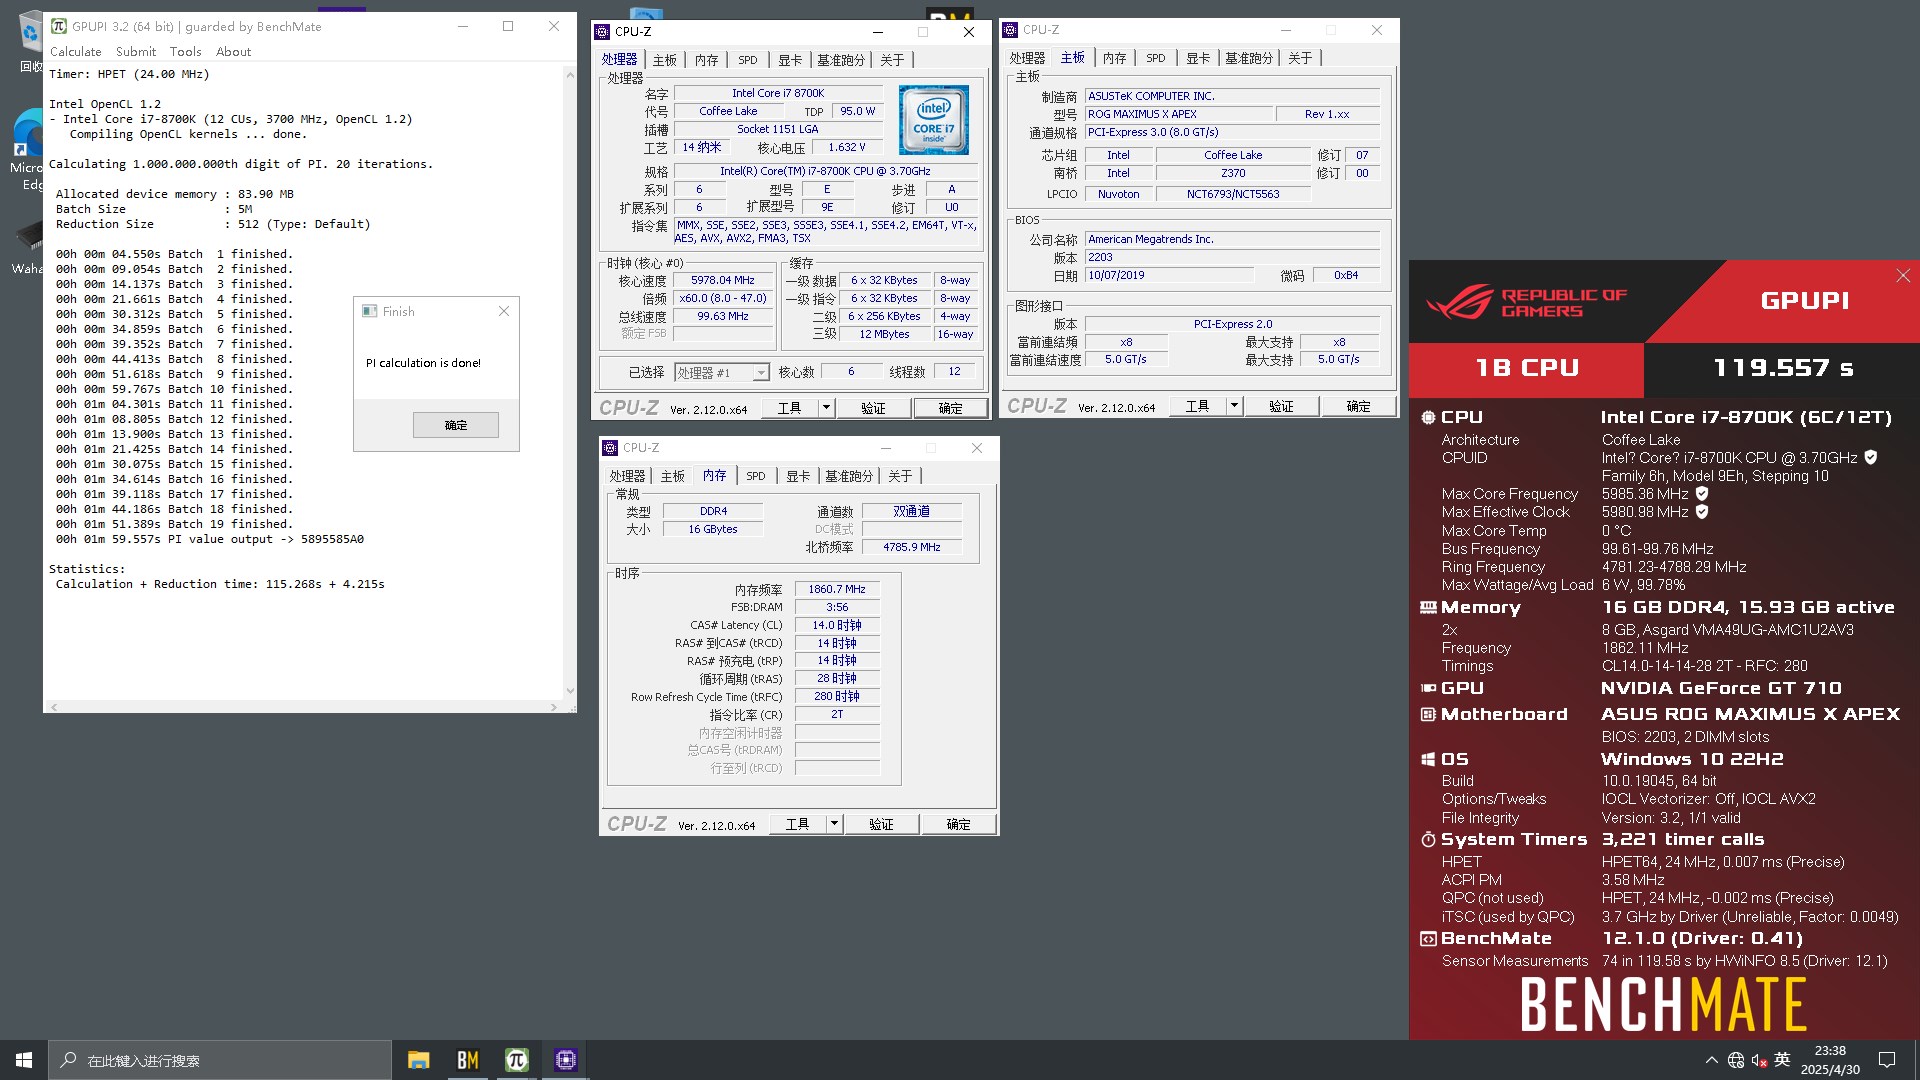Switch to SPD tab in mainboard CPU-Z window
The image size is (1920, 1080).
tap(1156, 58)
